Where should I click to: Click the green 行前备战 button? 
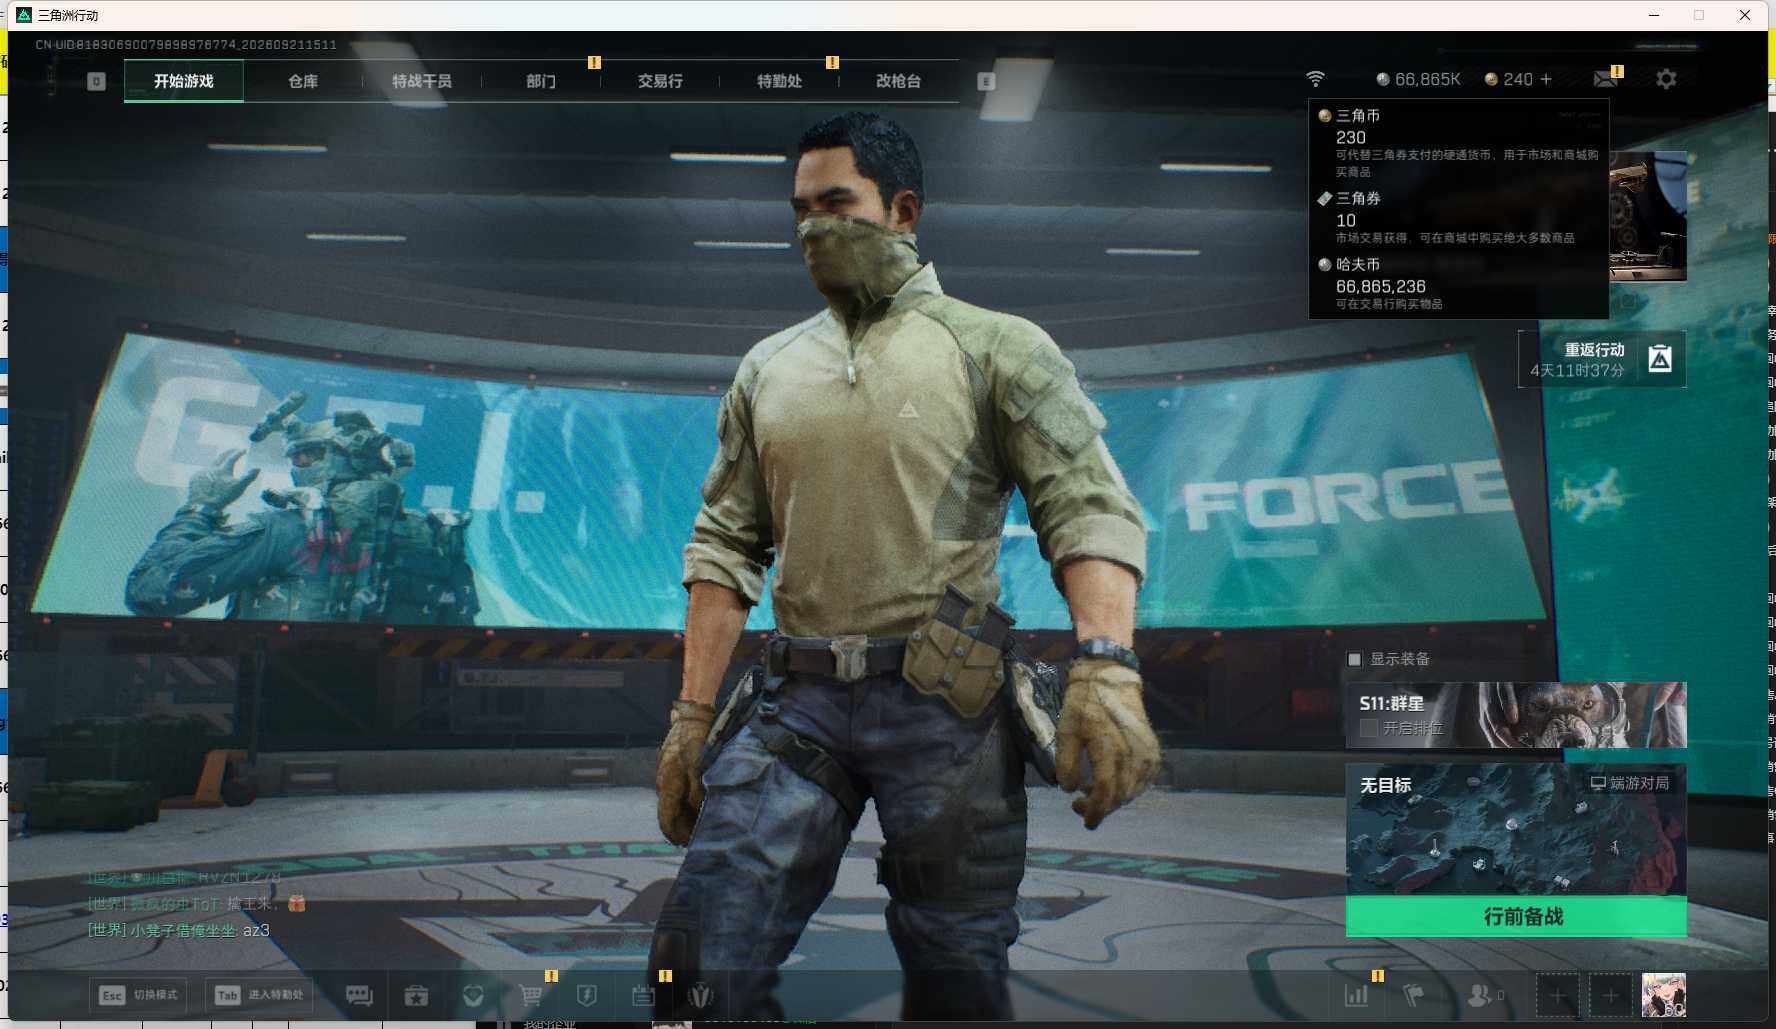[1516, 916]
